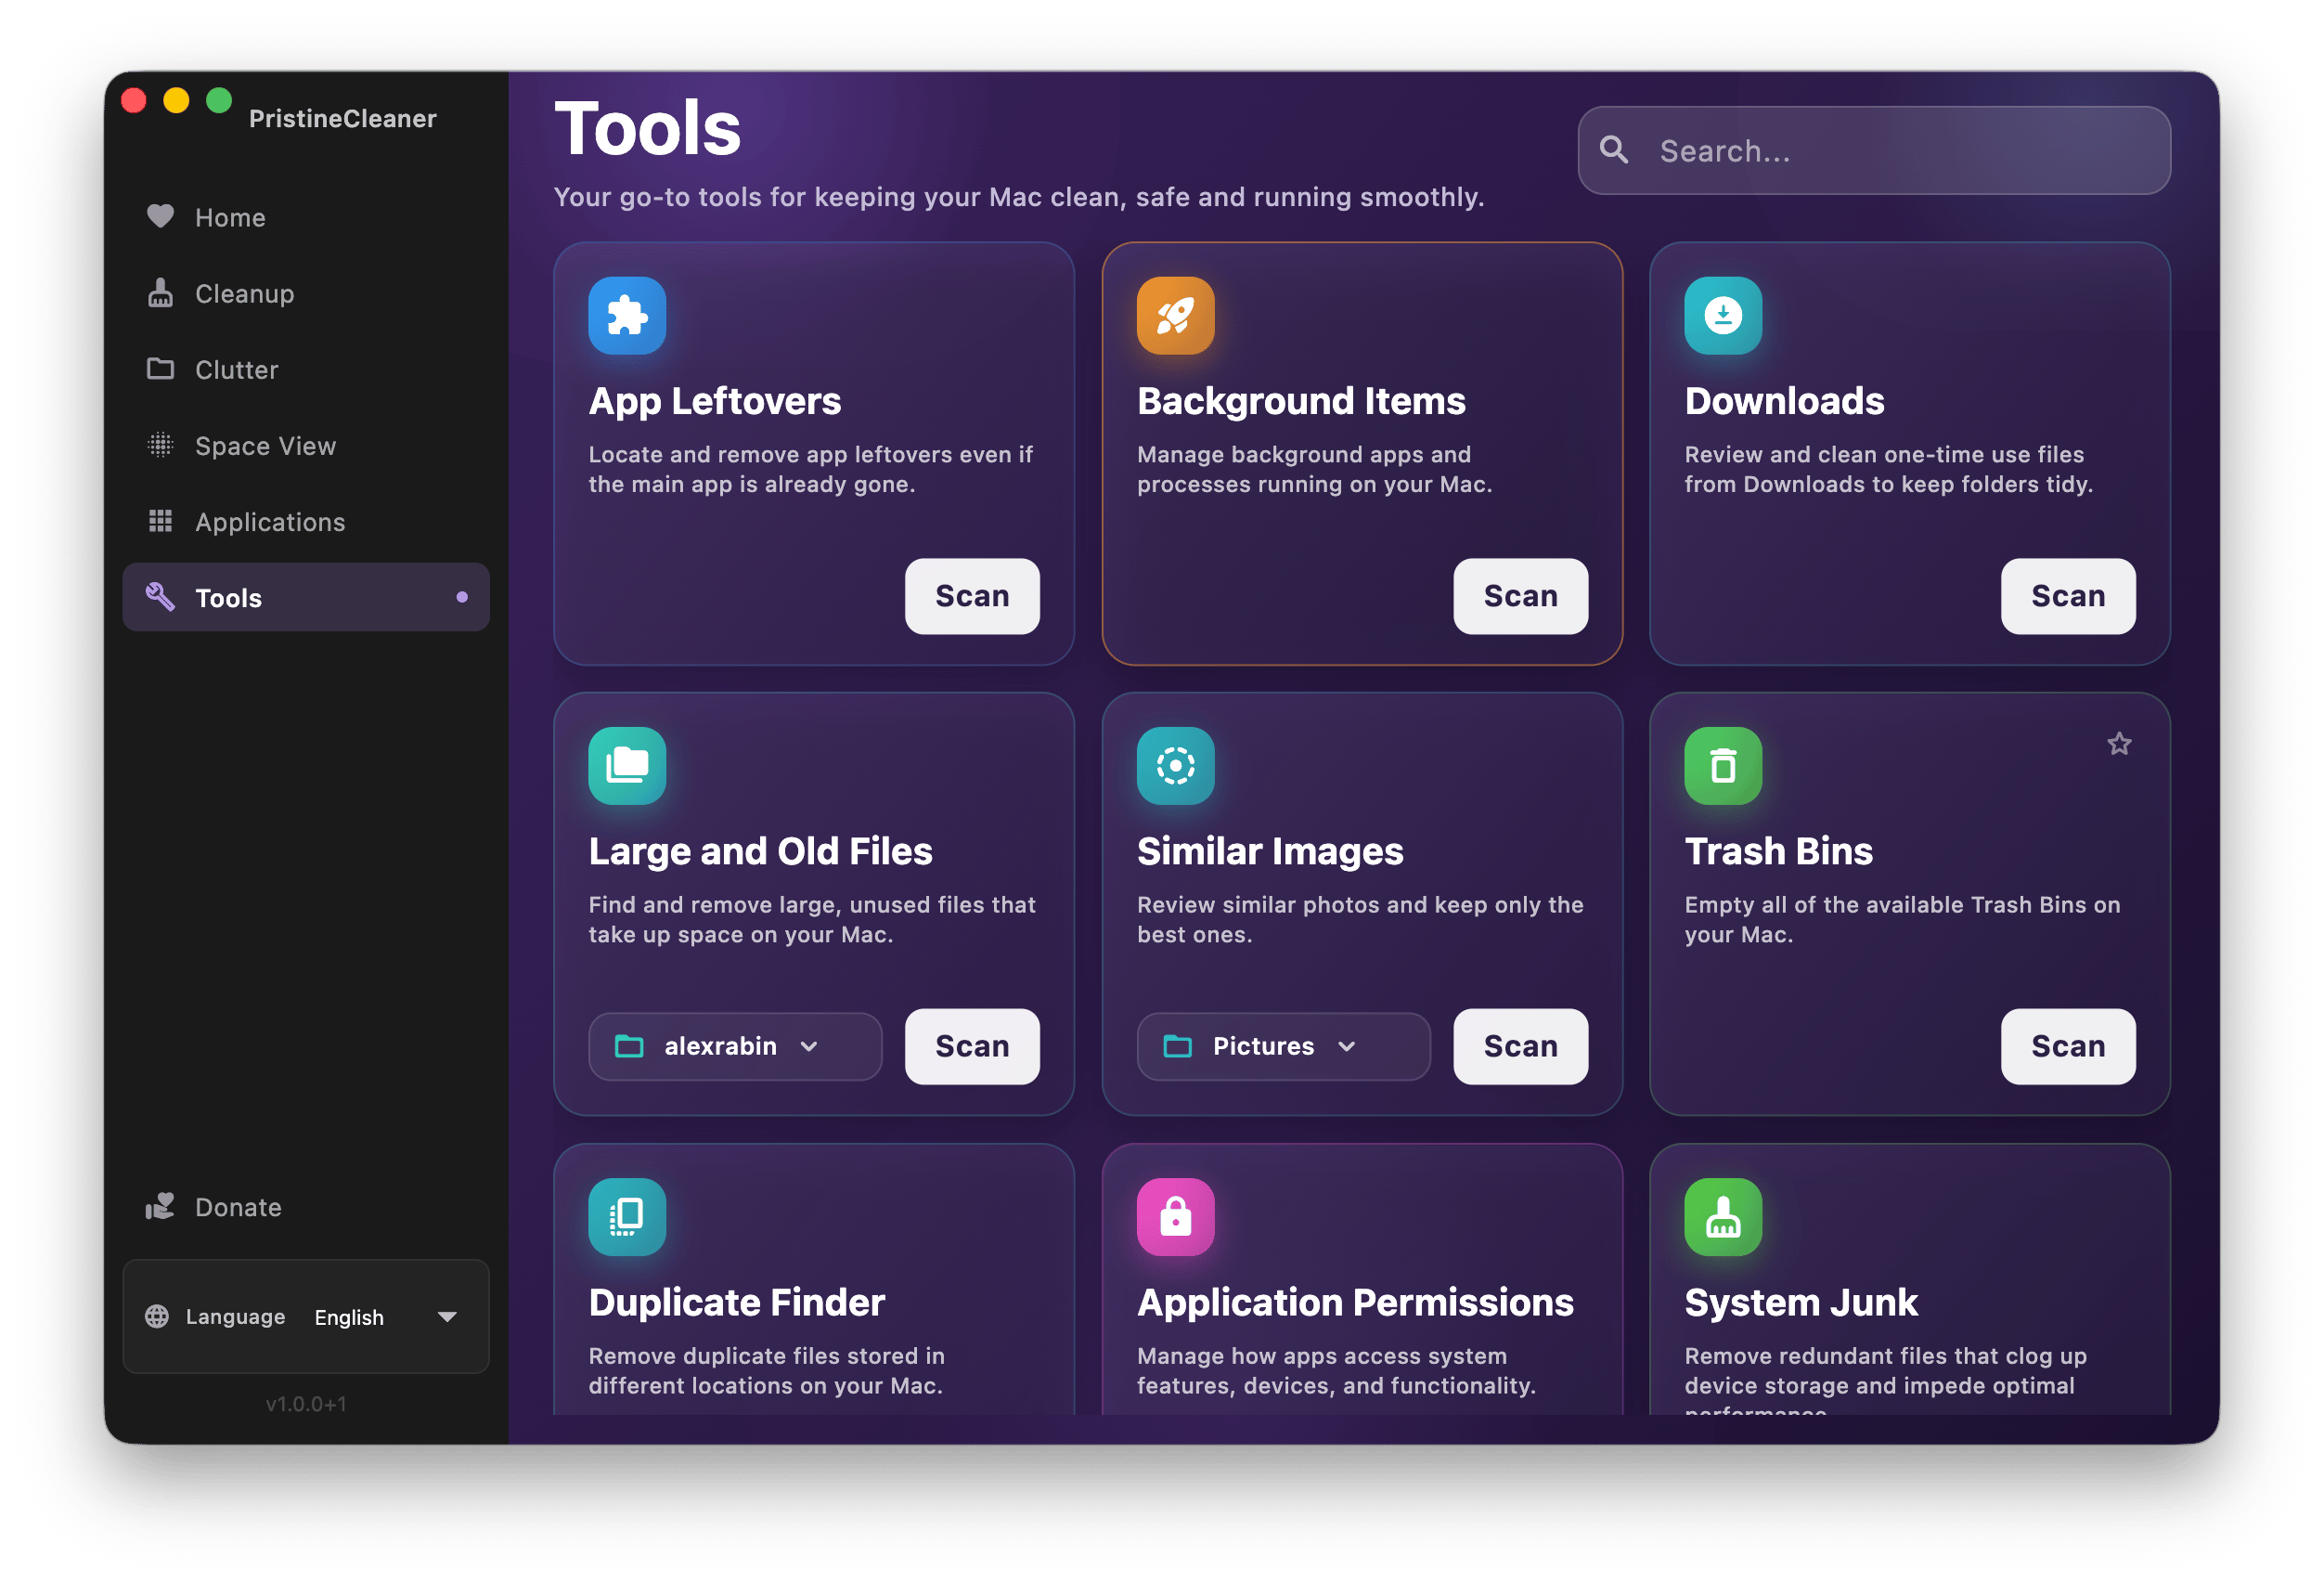Click the App Leftovers card title
The width and height of the screenshot is (2324, 1582).
click(714, 401)
